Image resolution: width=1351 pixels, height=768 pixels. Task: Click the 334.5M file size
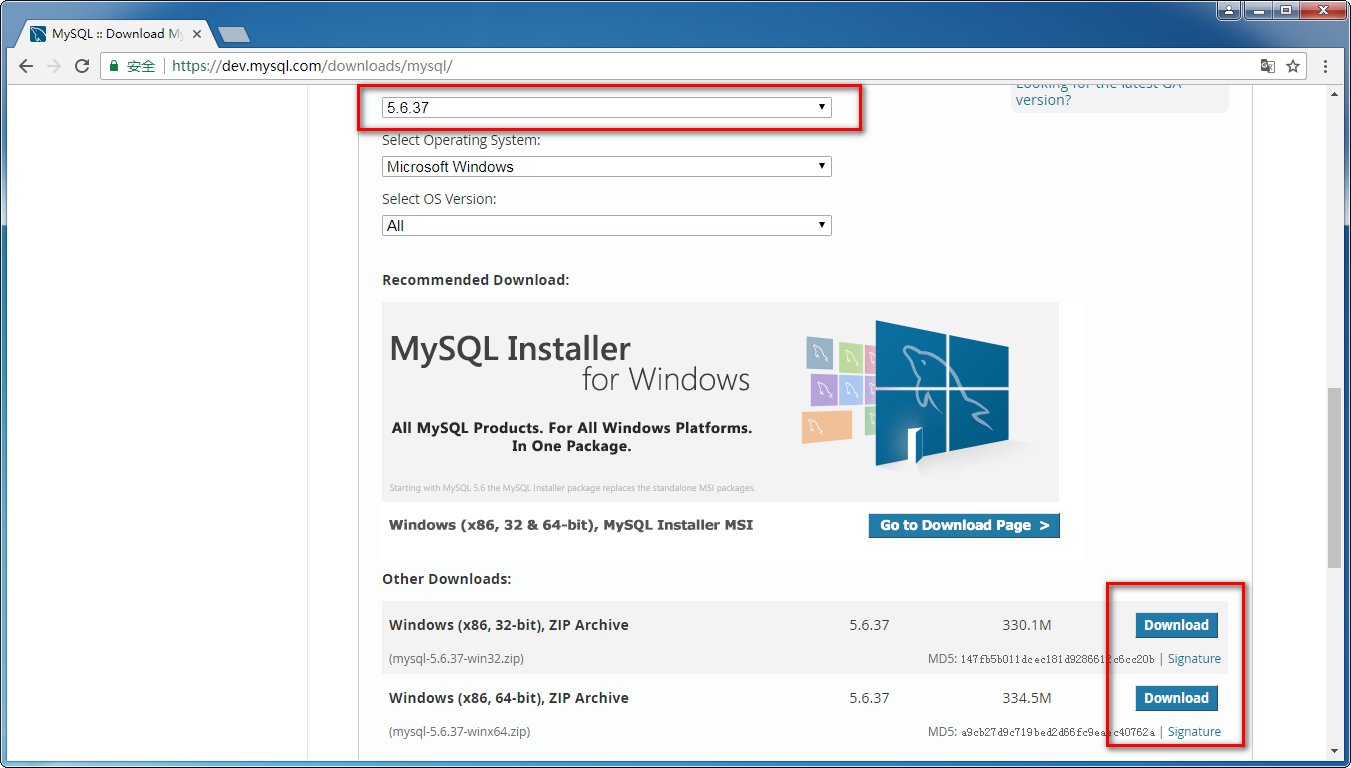click(1027, 698)
